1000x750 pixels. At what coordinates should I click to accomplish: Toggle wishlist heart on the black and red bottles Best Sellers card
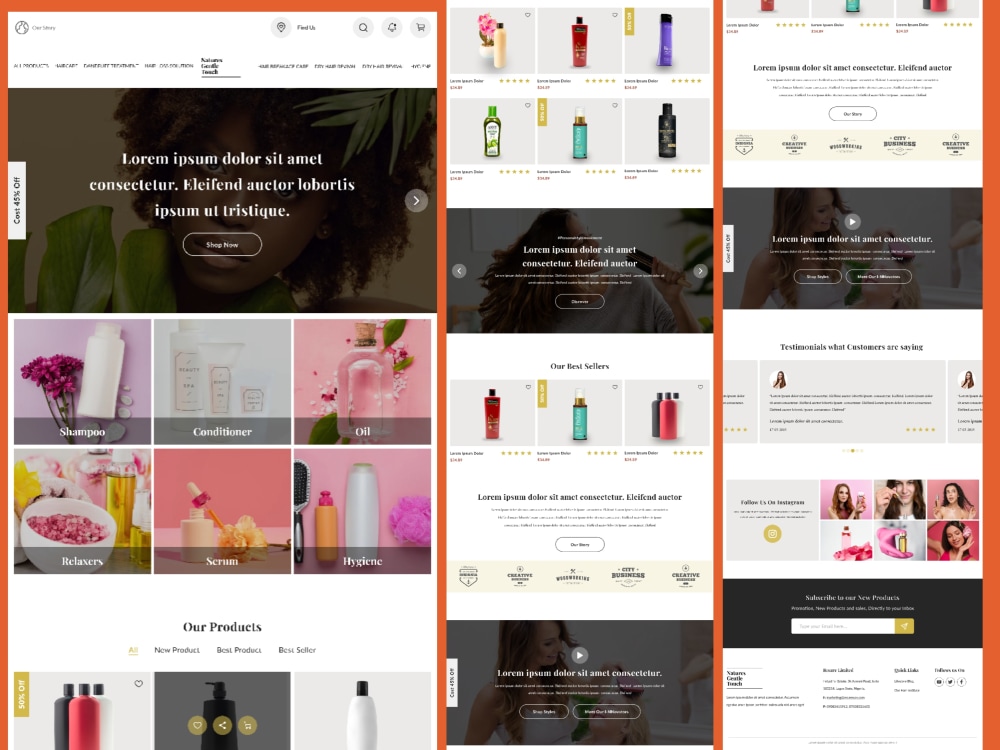pyautogui.click(x=700, y=387)
